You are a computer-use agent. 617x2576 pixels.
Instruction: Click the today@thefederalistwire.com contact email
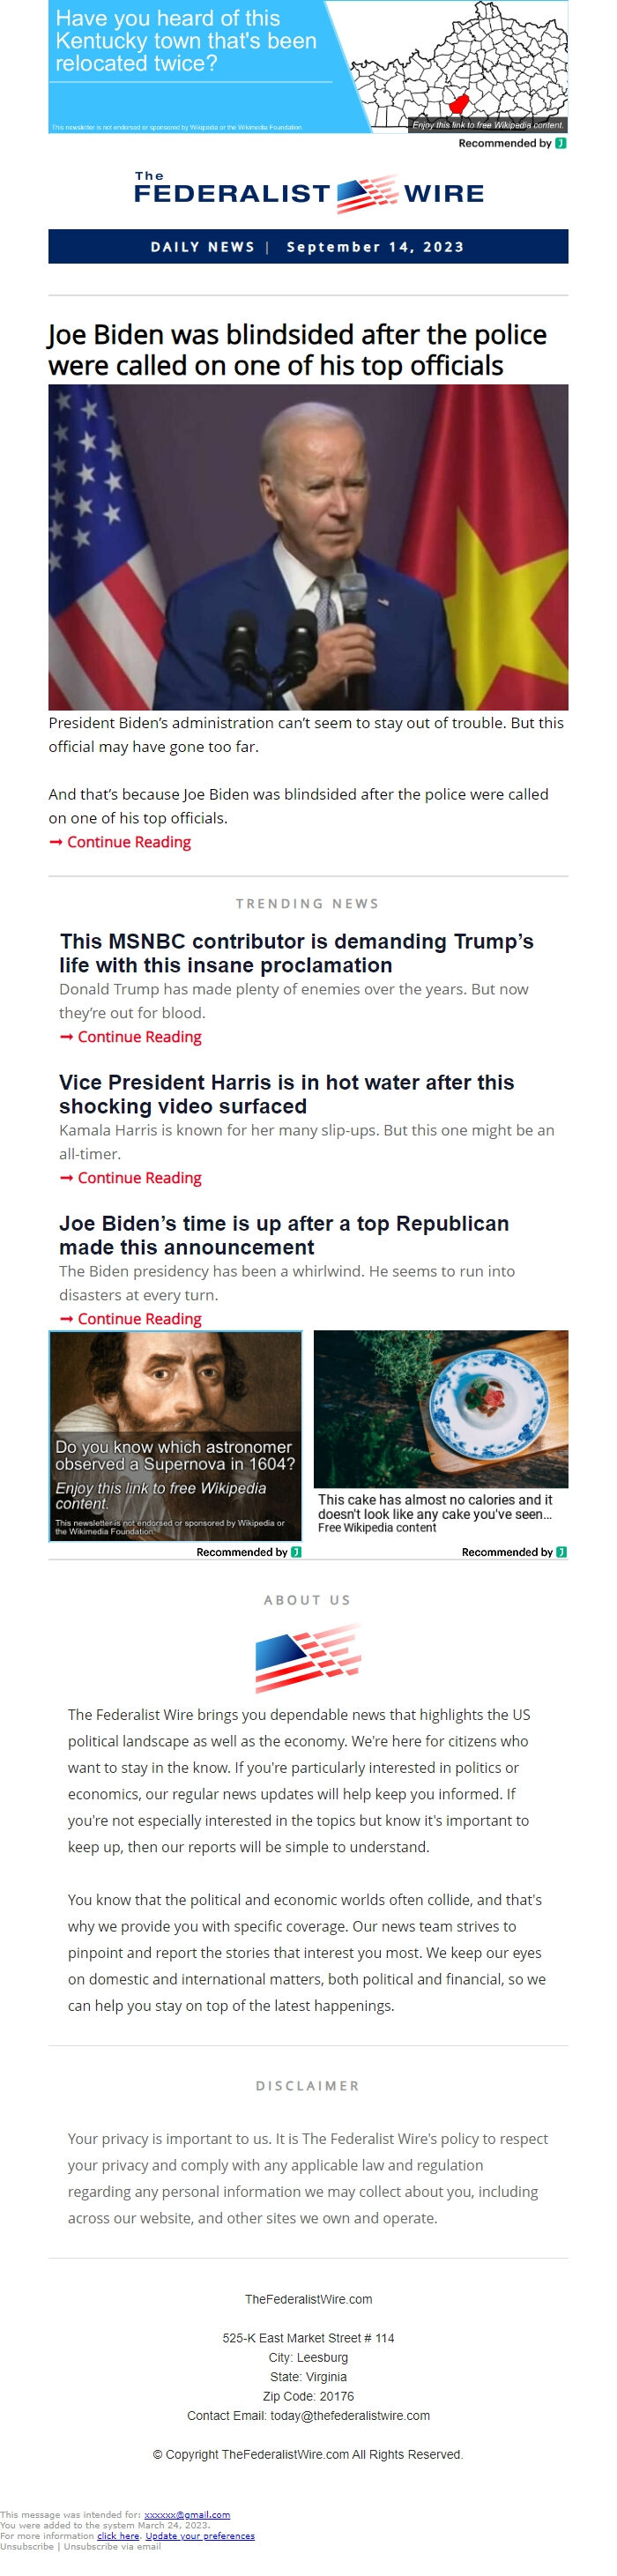[349, 2415]
